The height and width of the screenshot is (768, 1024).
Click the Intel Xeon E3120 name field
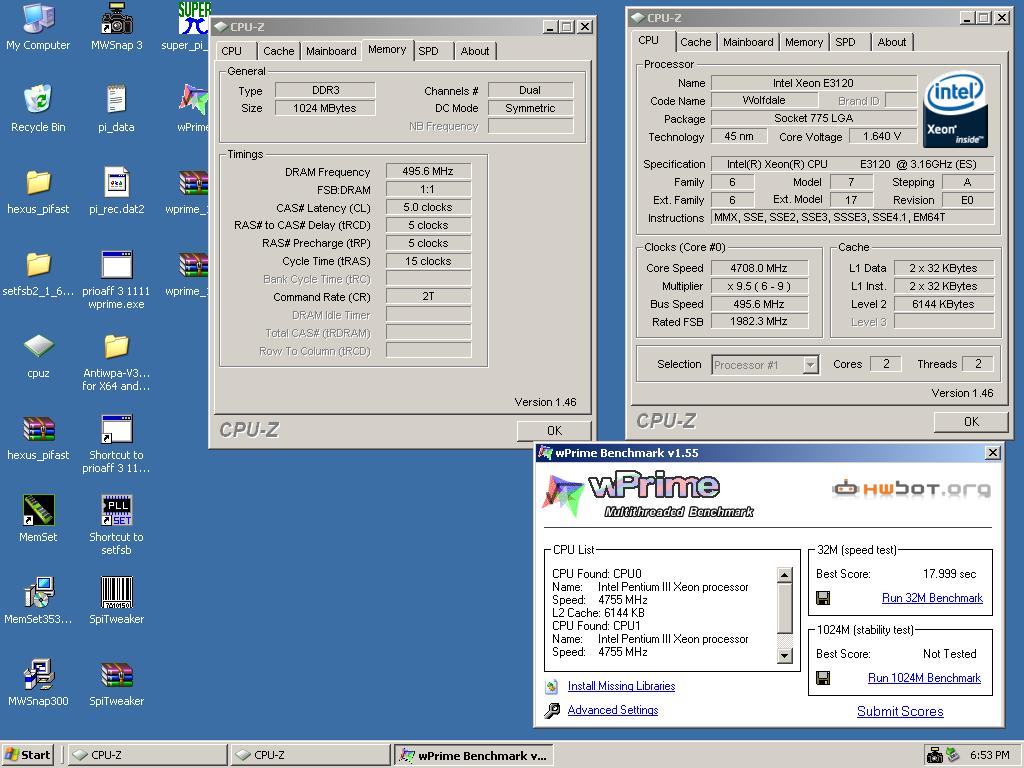tap(813, 83)
